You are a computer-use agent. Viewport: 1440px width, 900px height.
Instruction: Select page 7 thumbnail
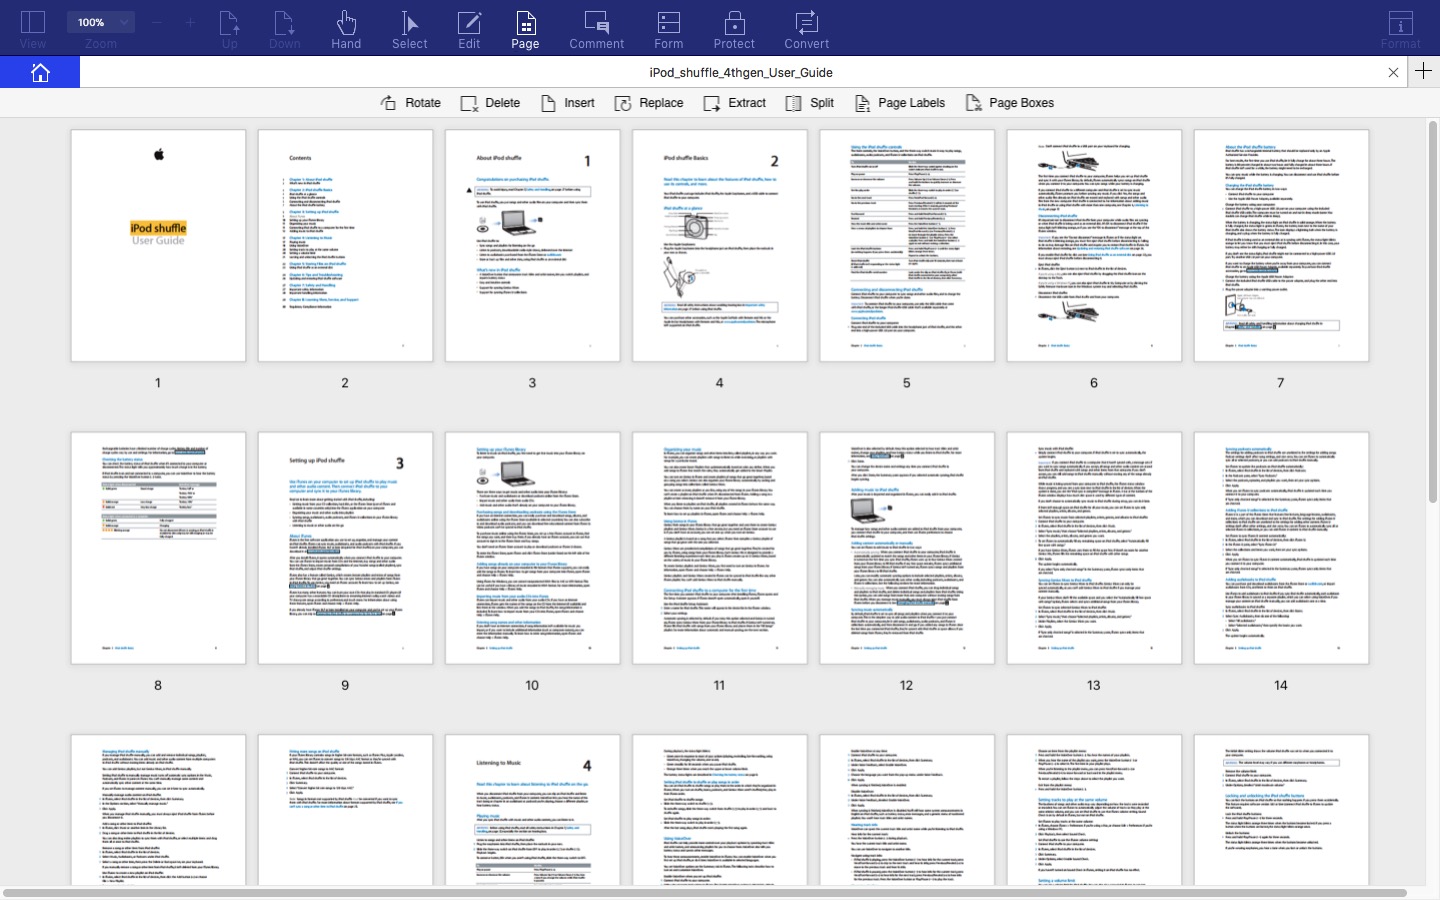(1281, 246)
